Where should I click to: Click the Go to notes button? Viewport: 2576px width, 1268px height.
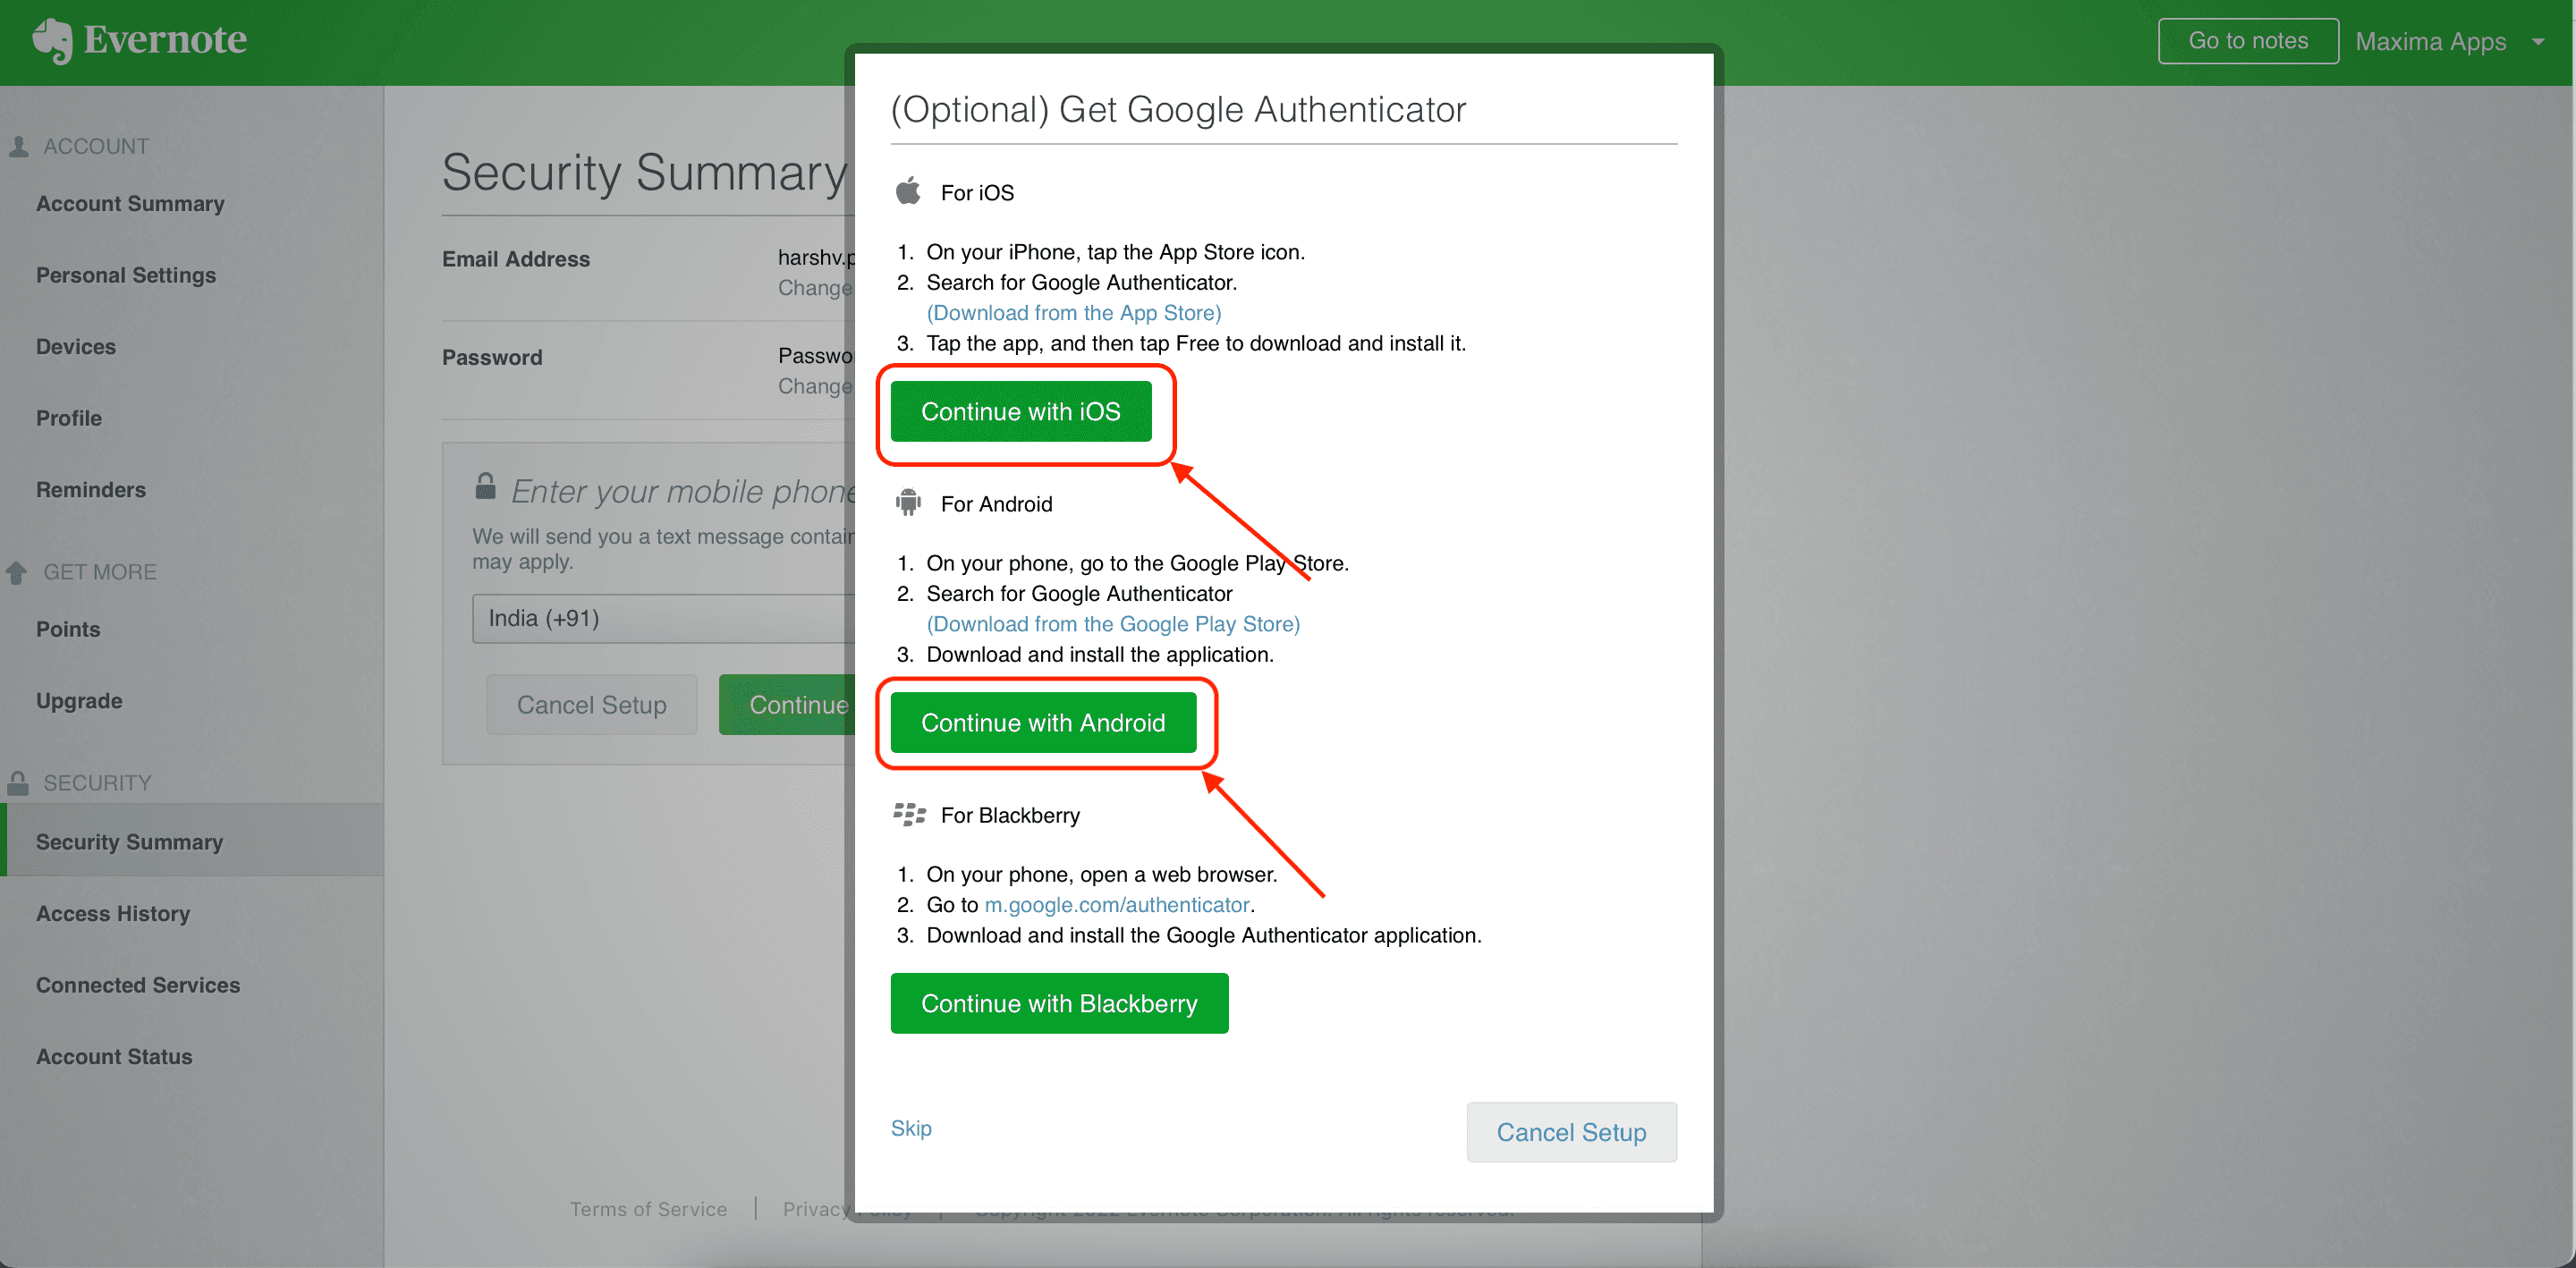pyautogui.click(x=2248, y=41)
